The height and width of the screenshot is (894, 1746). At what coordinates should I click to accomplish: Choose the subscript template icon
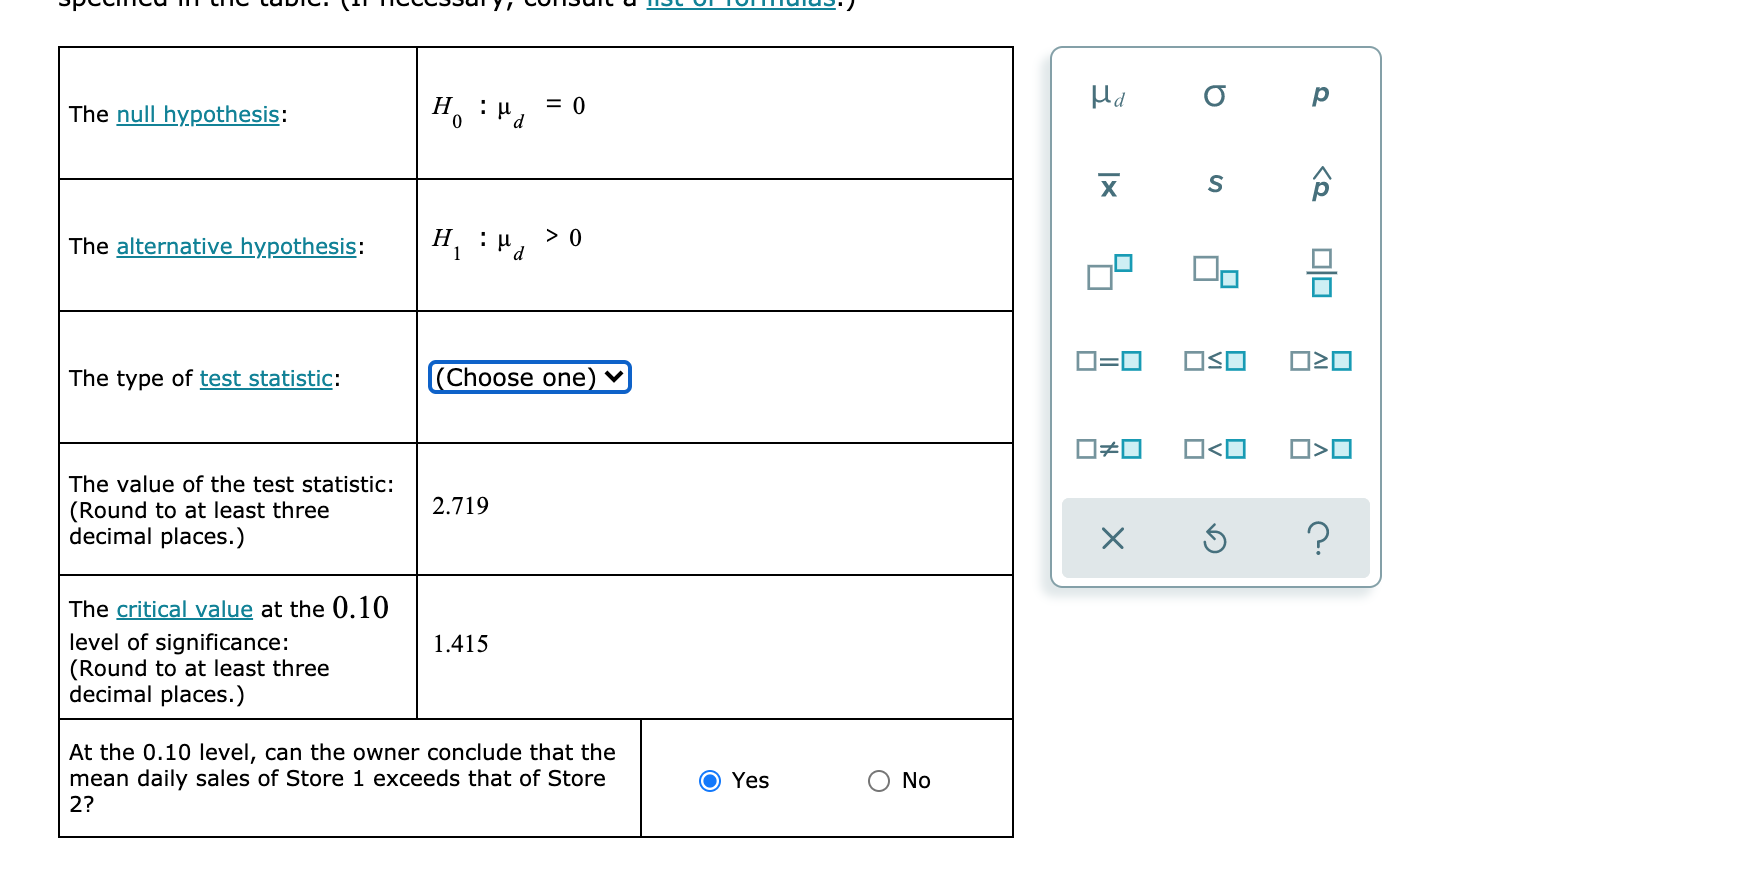[x=1214, y=272]
